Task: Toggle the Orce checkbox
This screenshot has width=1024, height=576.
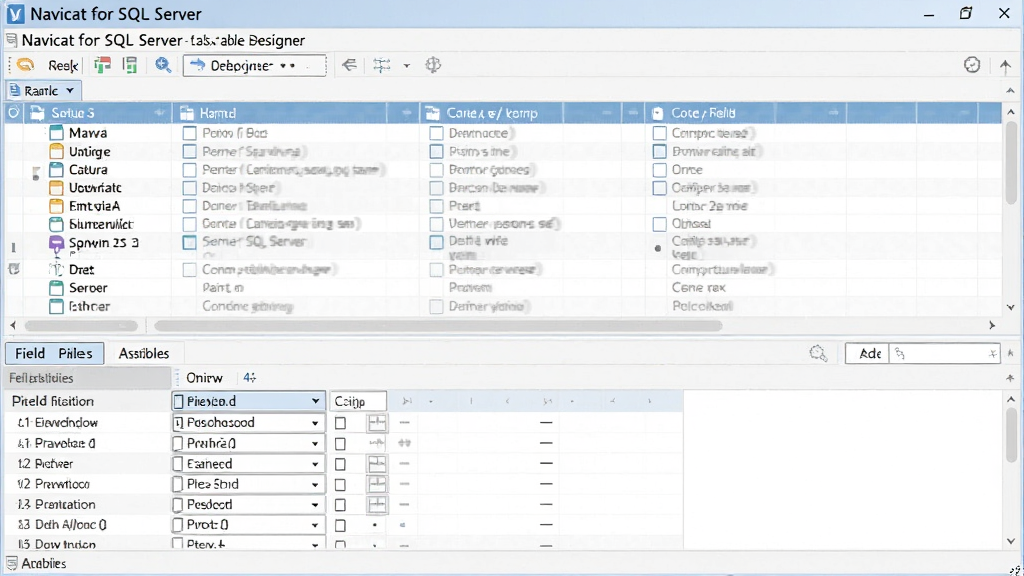Action: point(660,170)
